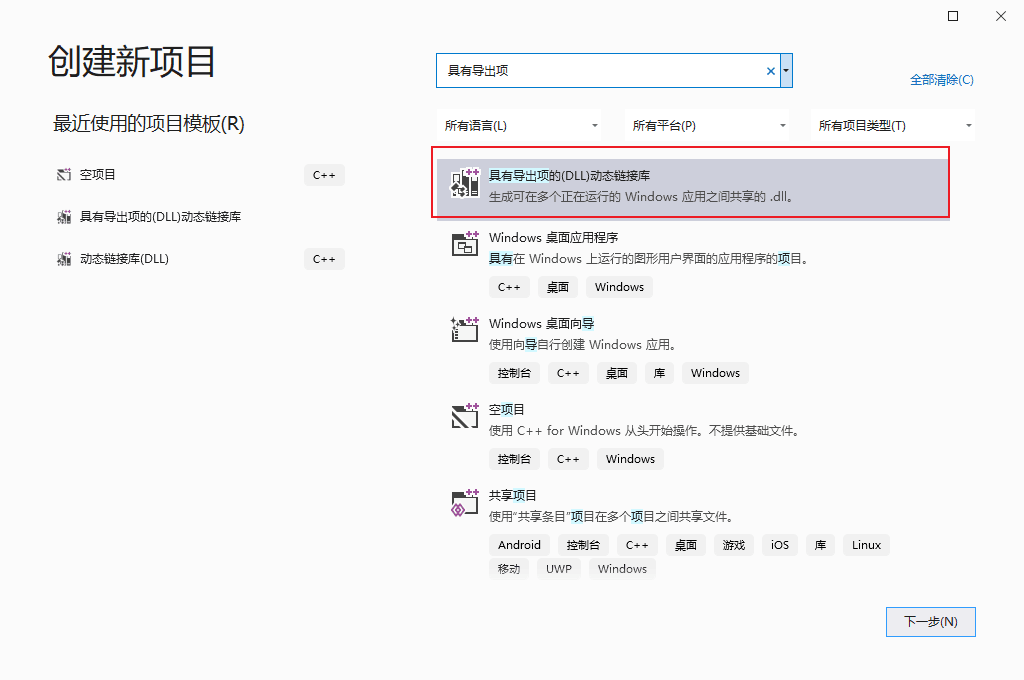Click the 空项目 icon in recent templates
The width and height of the screenshot is (1024, 680).
pos(63,174)
